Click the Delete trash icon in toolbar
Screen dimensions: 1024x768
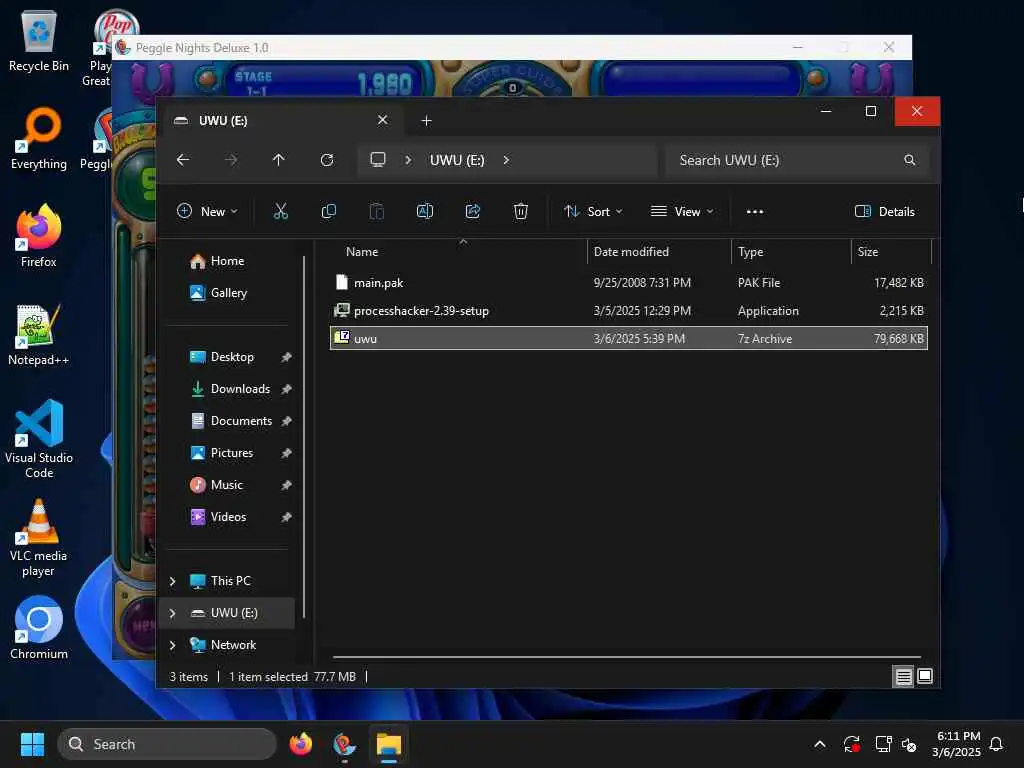point(520,211)
